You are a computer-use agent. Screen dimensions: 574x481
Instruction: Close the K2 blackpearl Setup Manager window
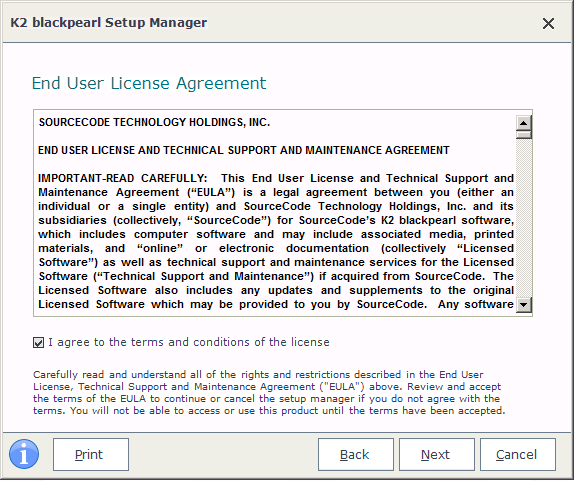[x=548, y=24]
